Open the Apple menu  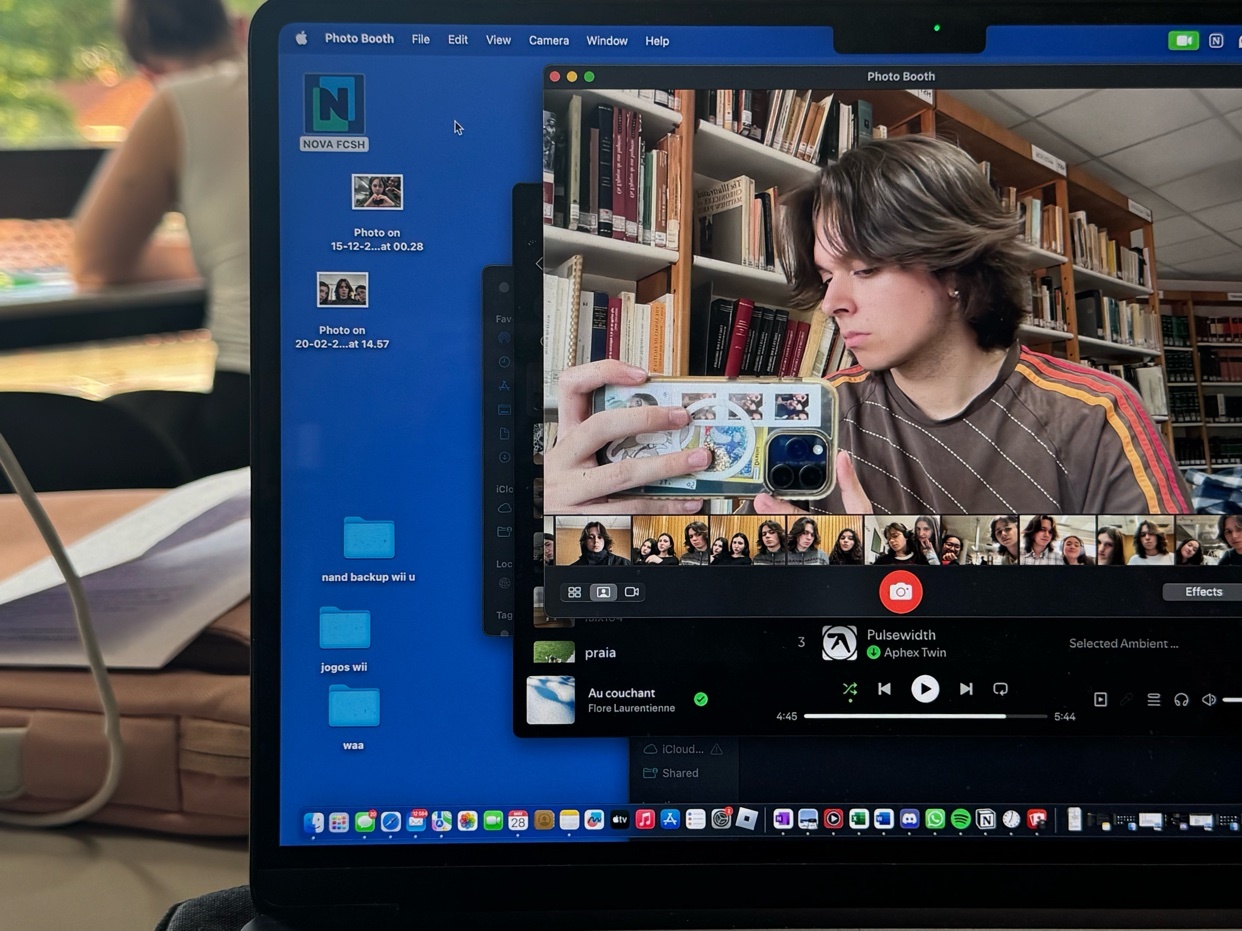click(x=301, y=39)
